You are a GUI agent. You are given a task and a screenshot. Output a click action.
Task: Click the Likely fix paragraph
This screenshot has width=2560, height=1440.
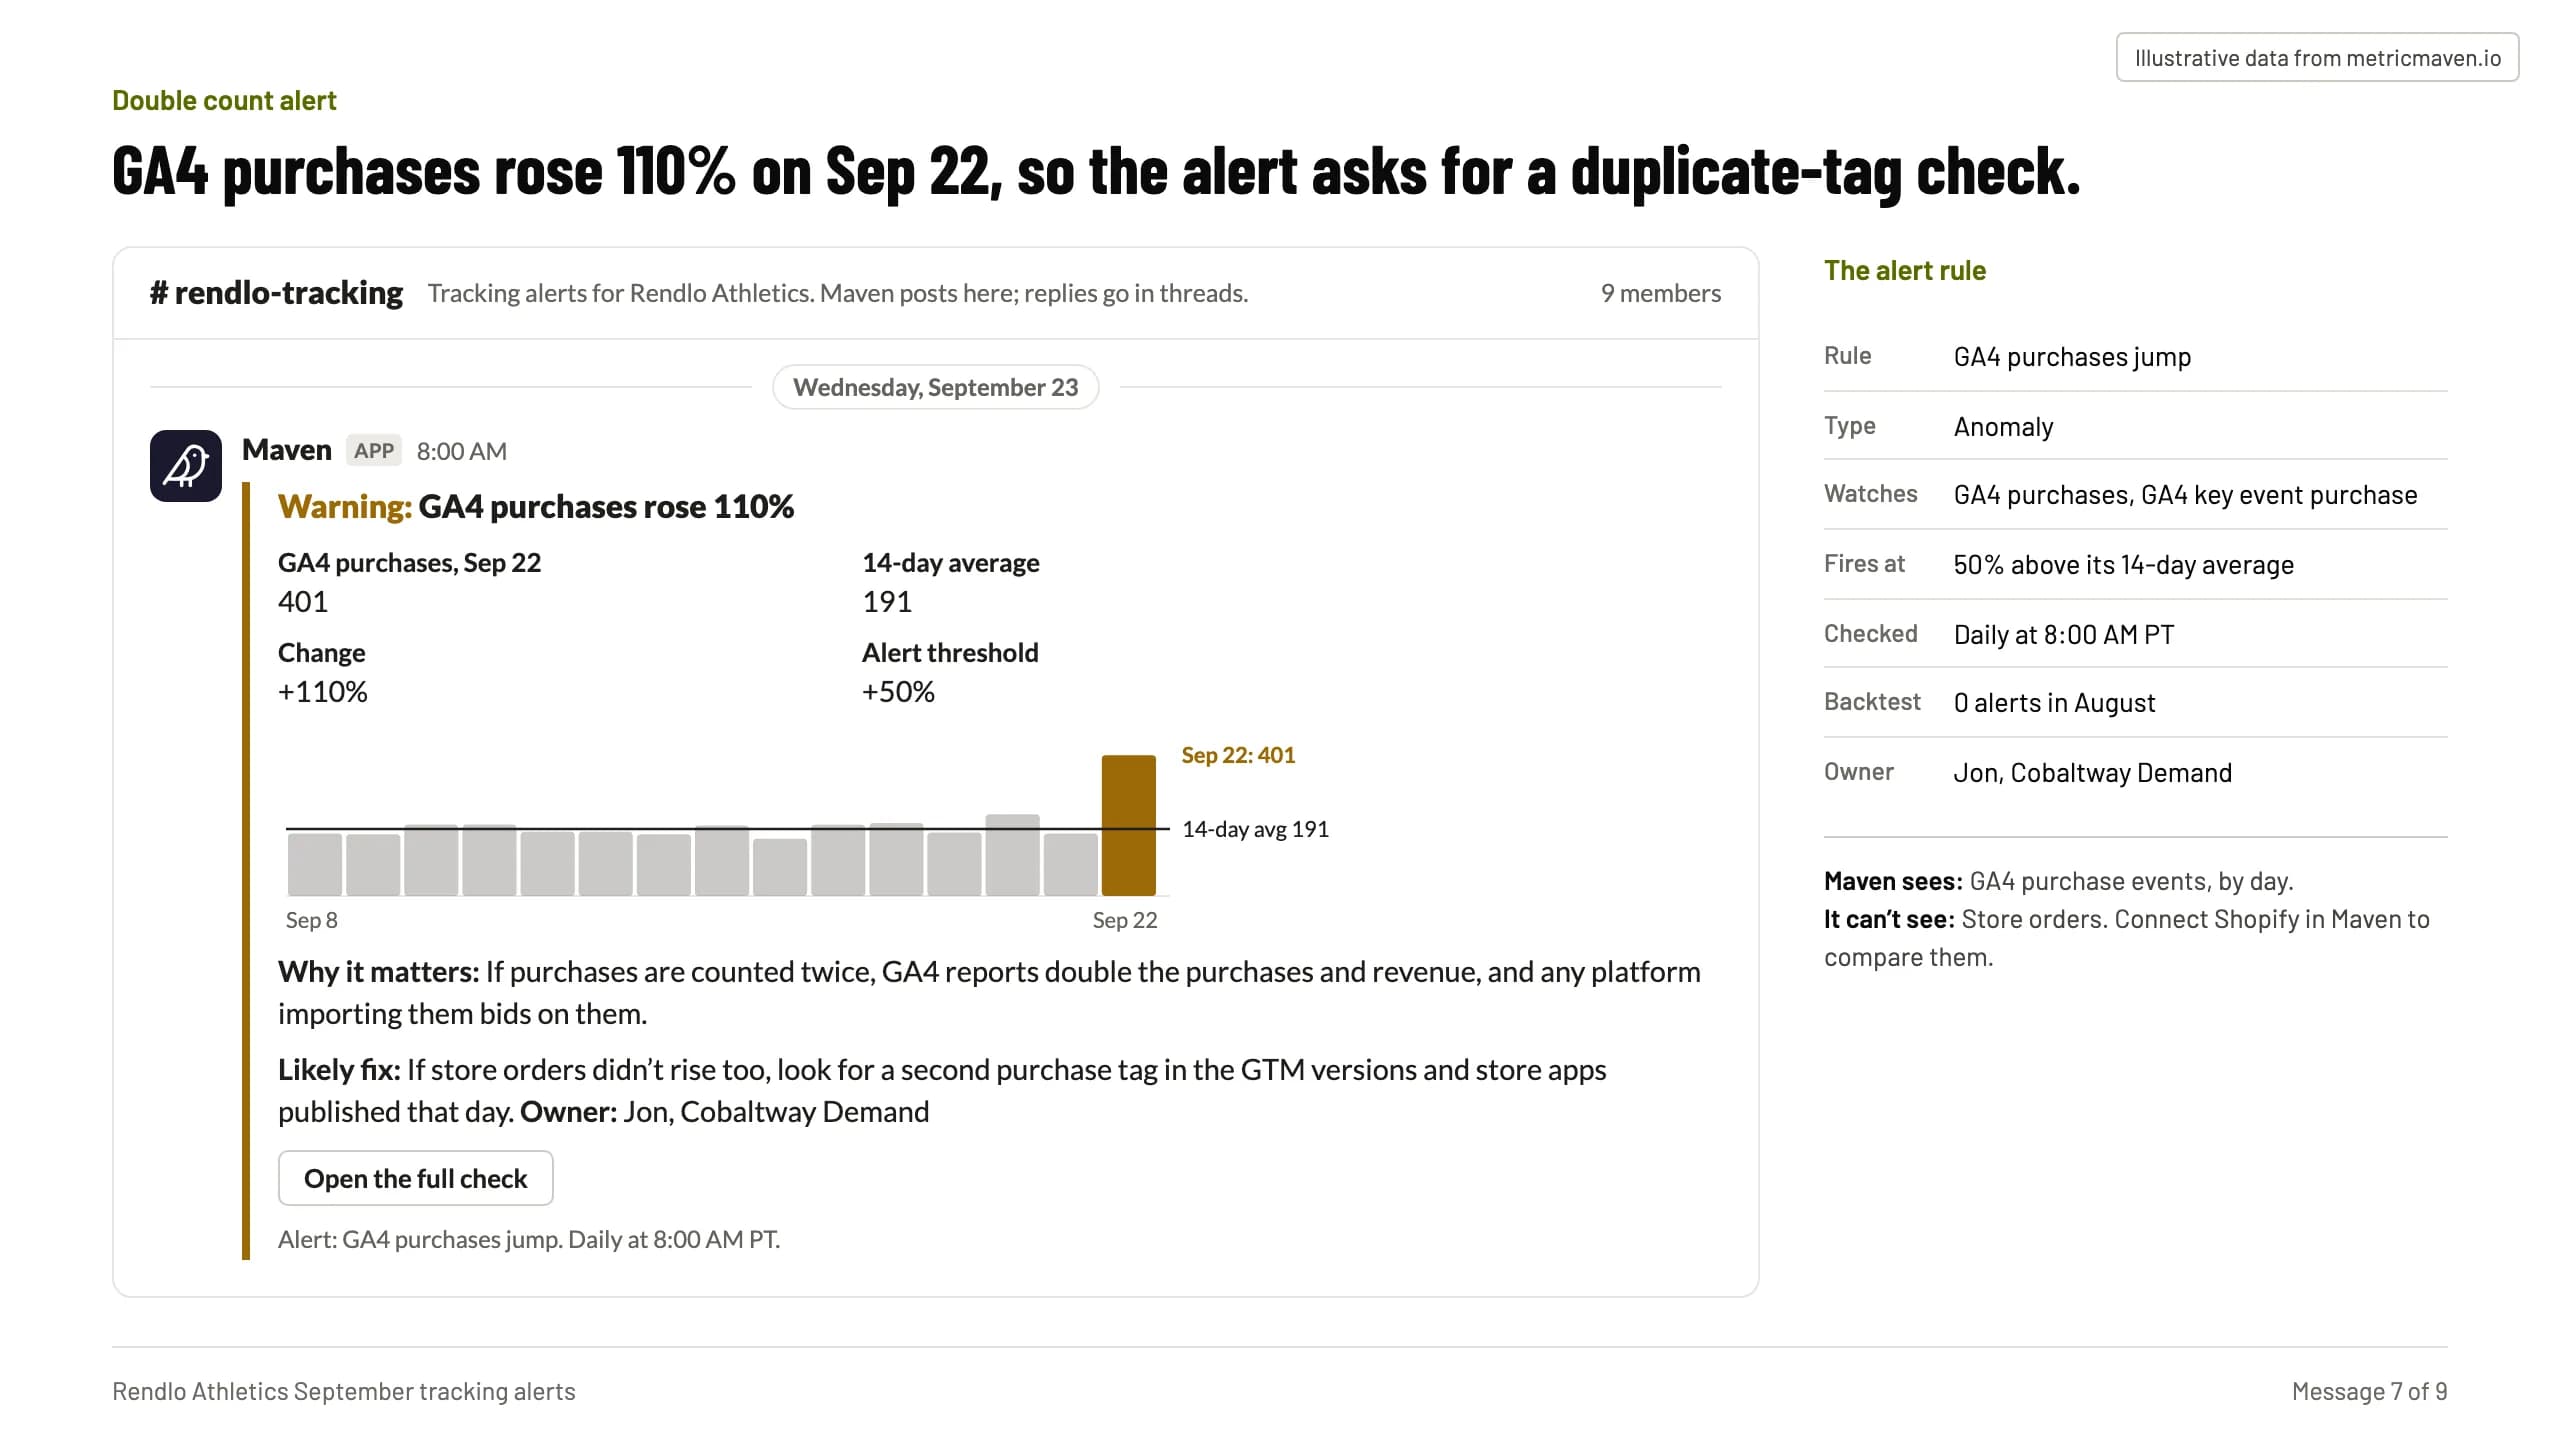click(x=942, y=1091)
